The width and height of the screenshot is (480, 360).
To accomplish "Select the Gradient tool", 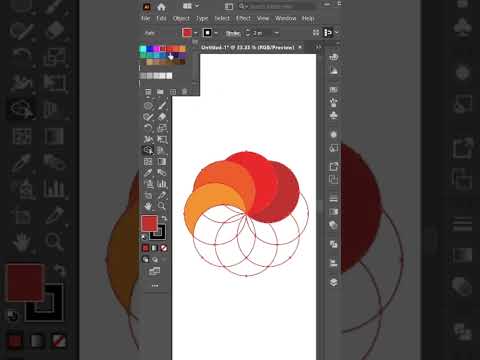I will (162, 162).
